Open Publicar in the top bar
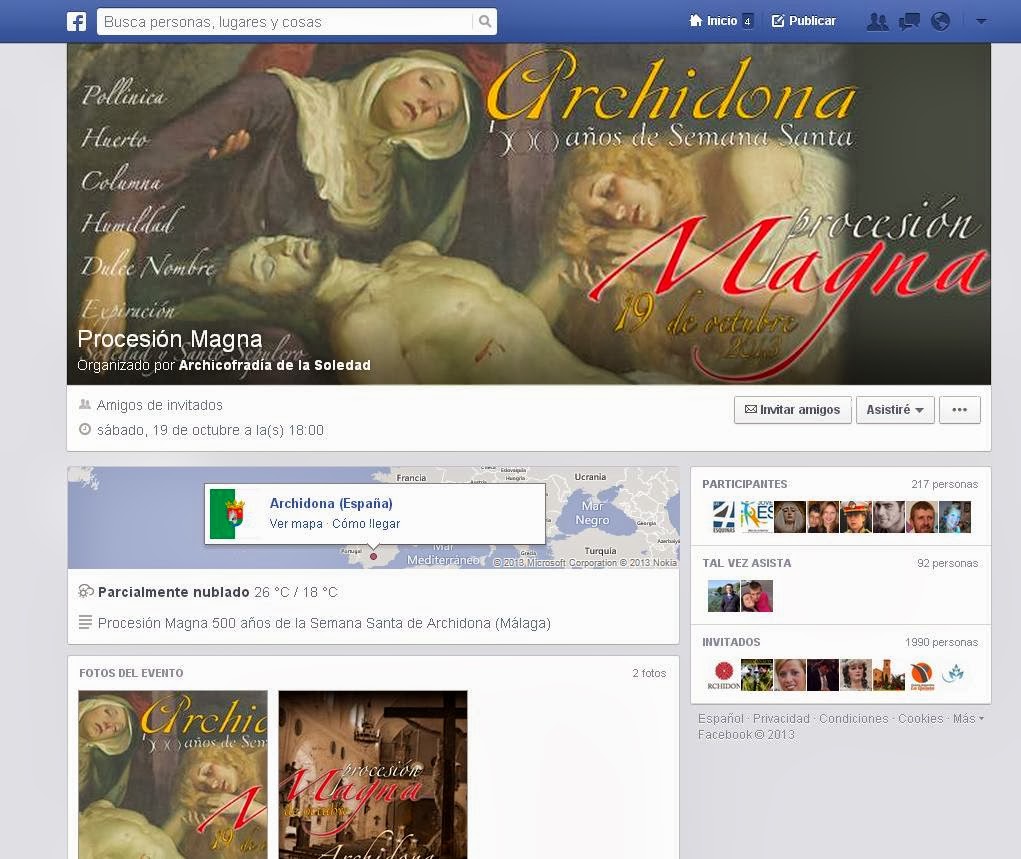Image resolution: width=1021 pixels, height=859 pixels. (804, 21)
